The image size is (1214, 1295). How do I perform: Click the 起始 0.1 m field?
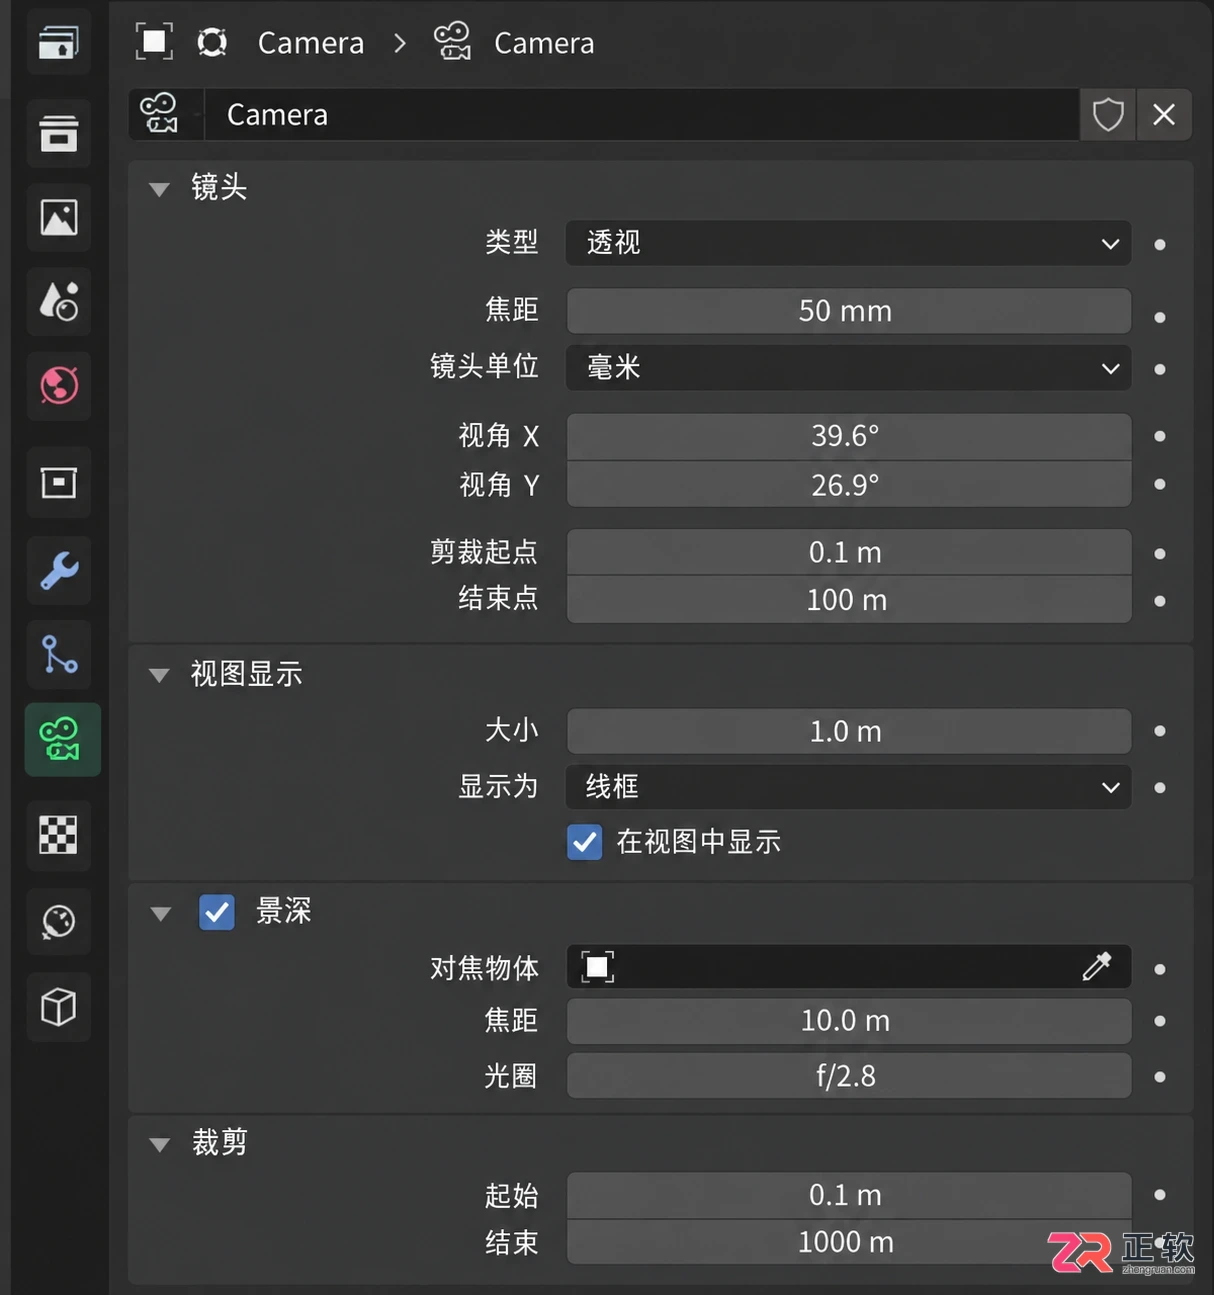click(849, 1195)
